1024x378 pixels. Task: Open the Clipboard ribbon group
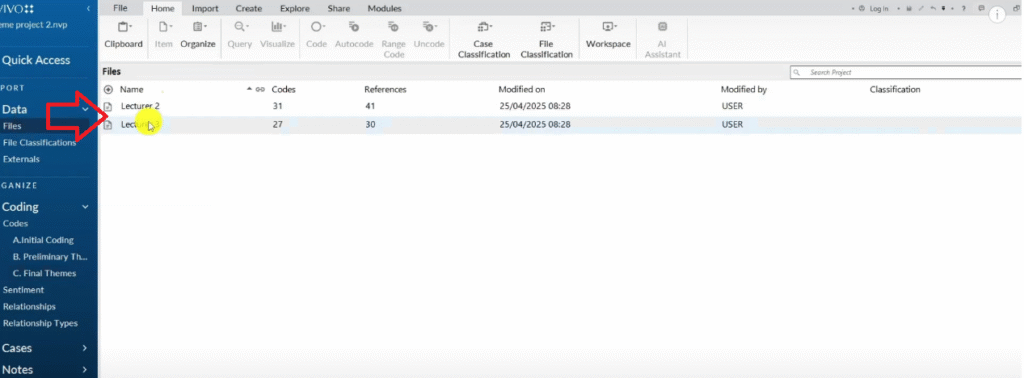coord(123,35)
